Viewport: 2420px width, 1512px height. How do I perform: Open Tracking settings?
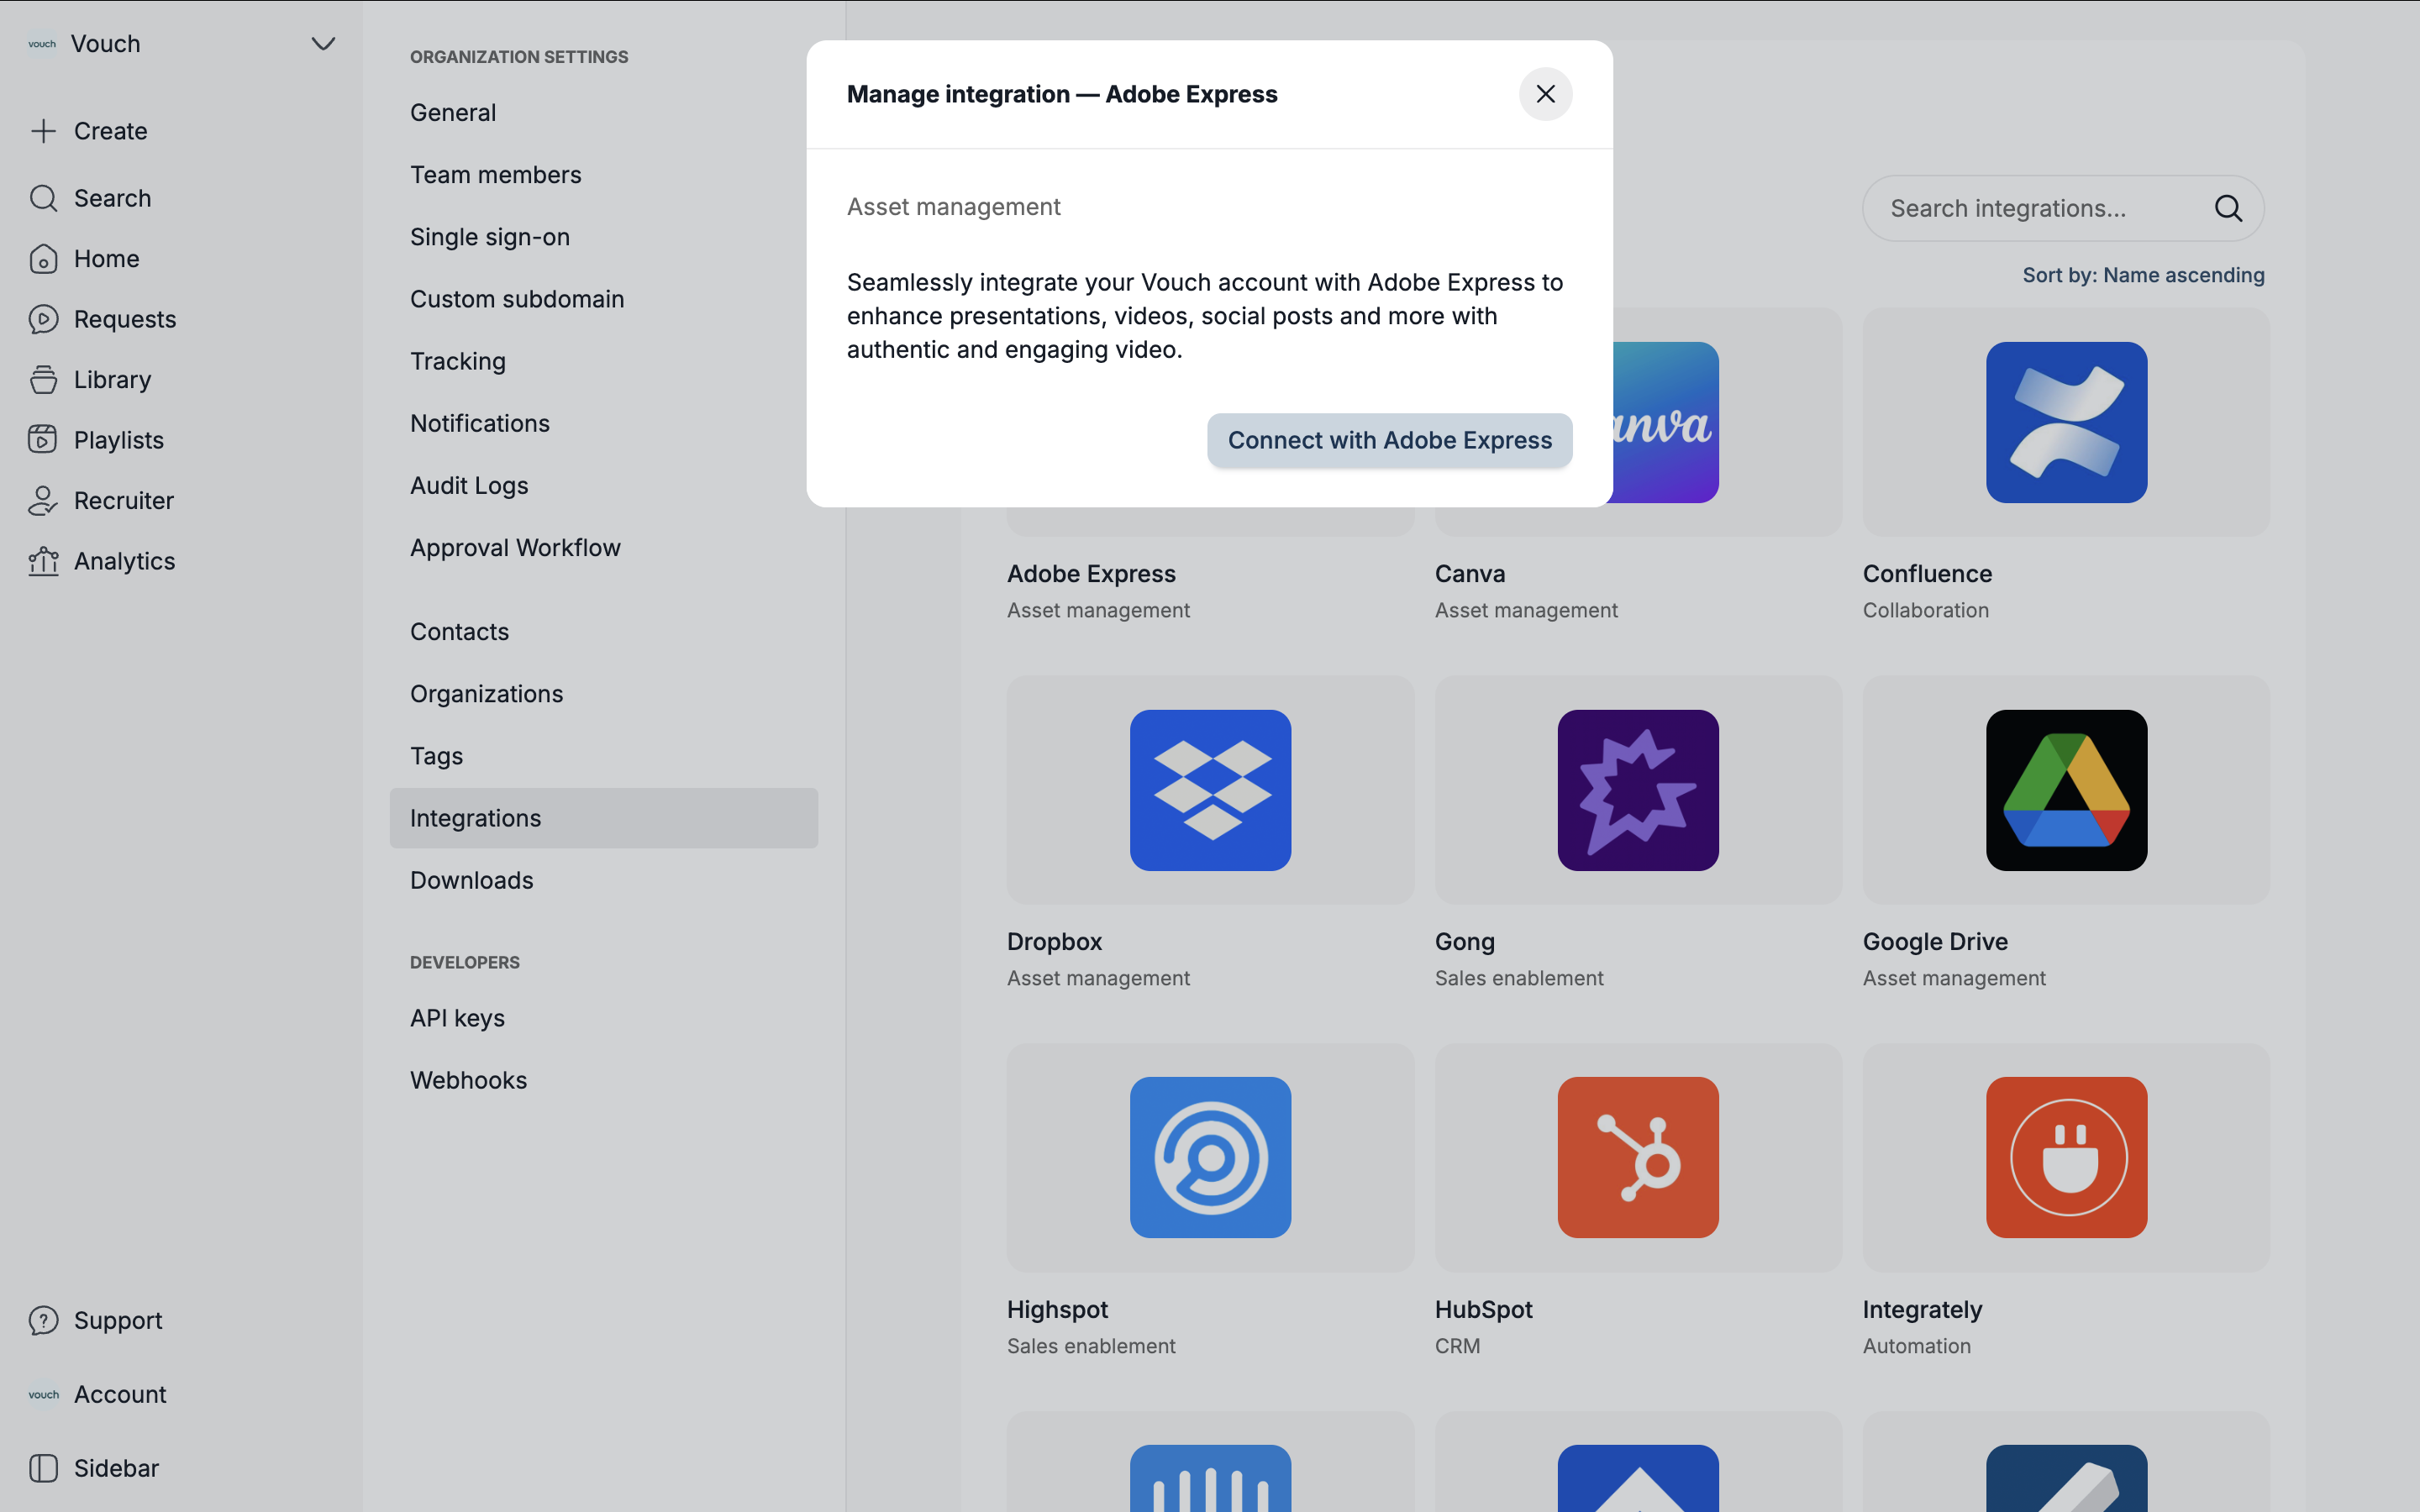point(603,361)
